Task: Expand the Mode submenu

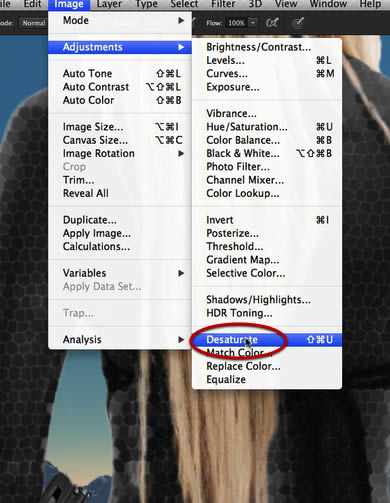Action: pyautogui.click(x=120, y=20)
